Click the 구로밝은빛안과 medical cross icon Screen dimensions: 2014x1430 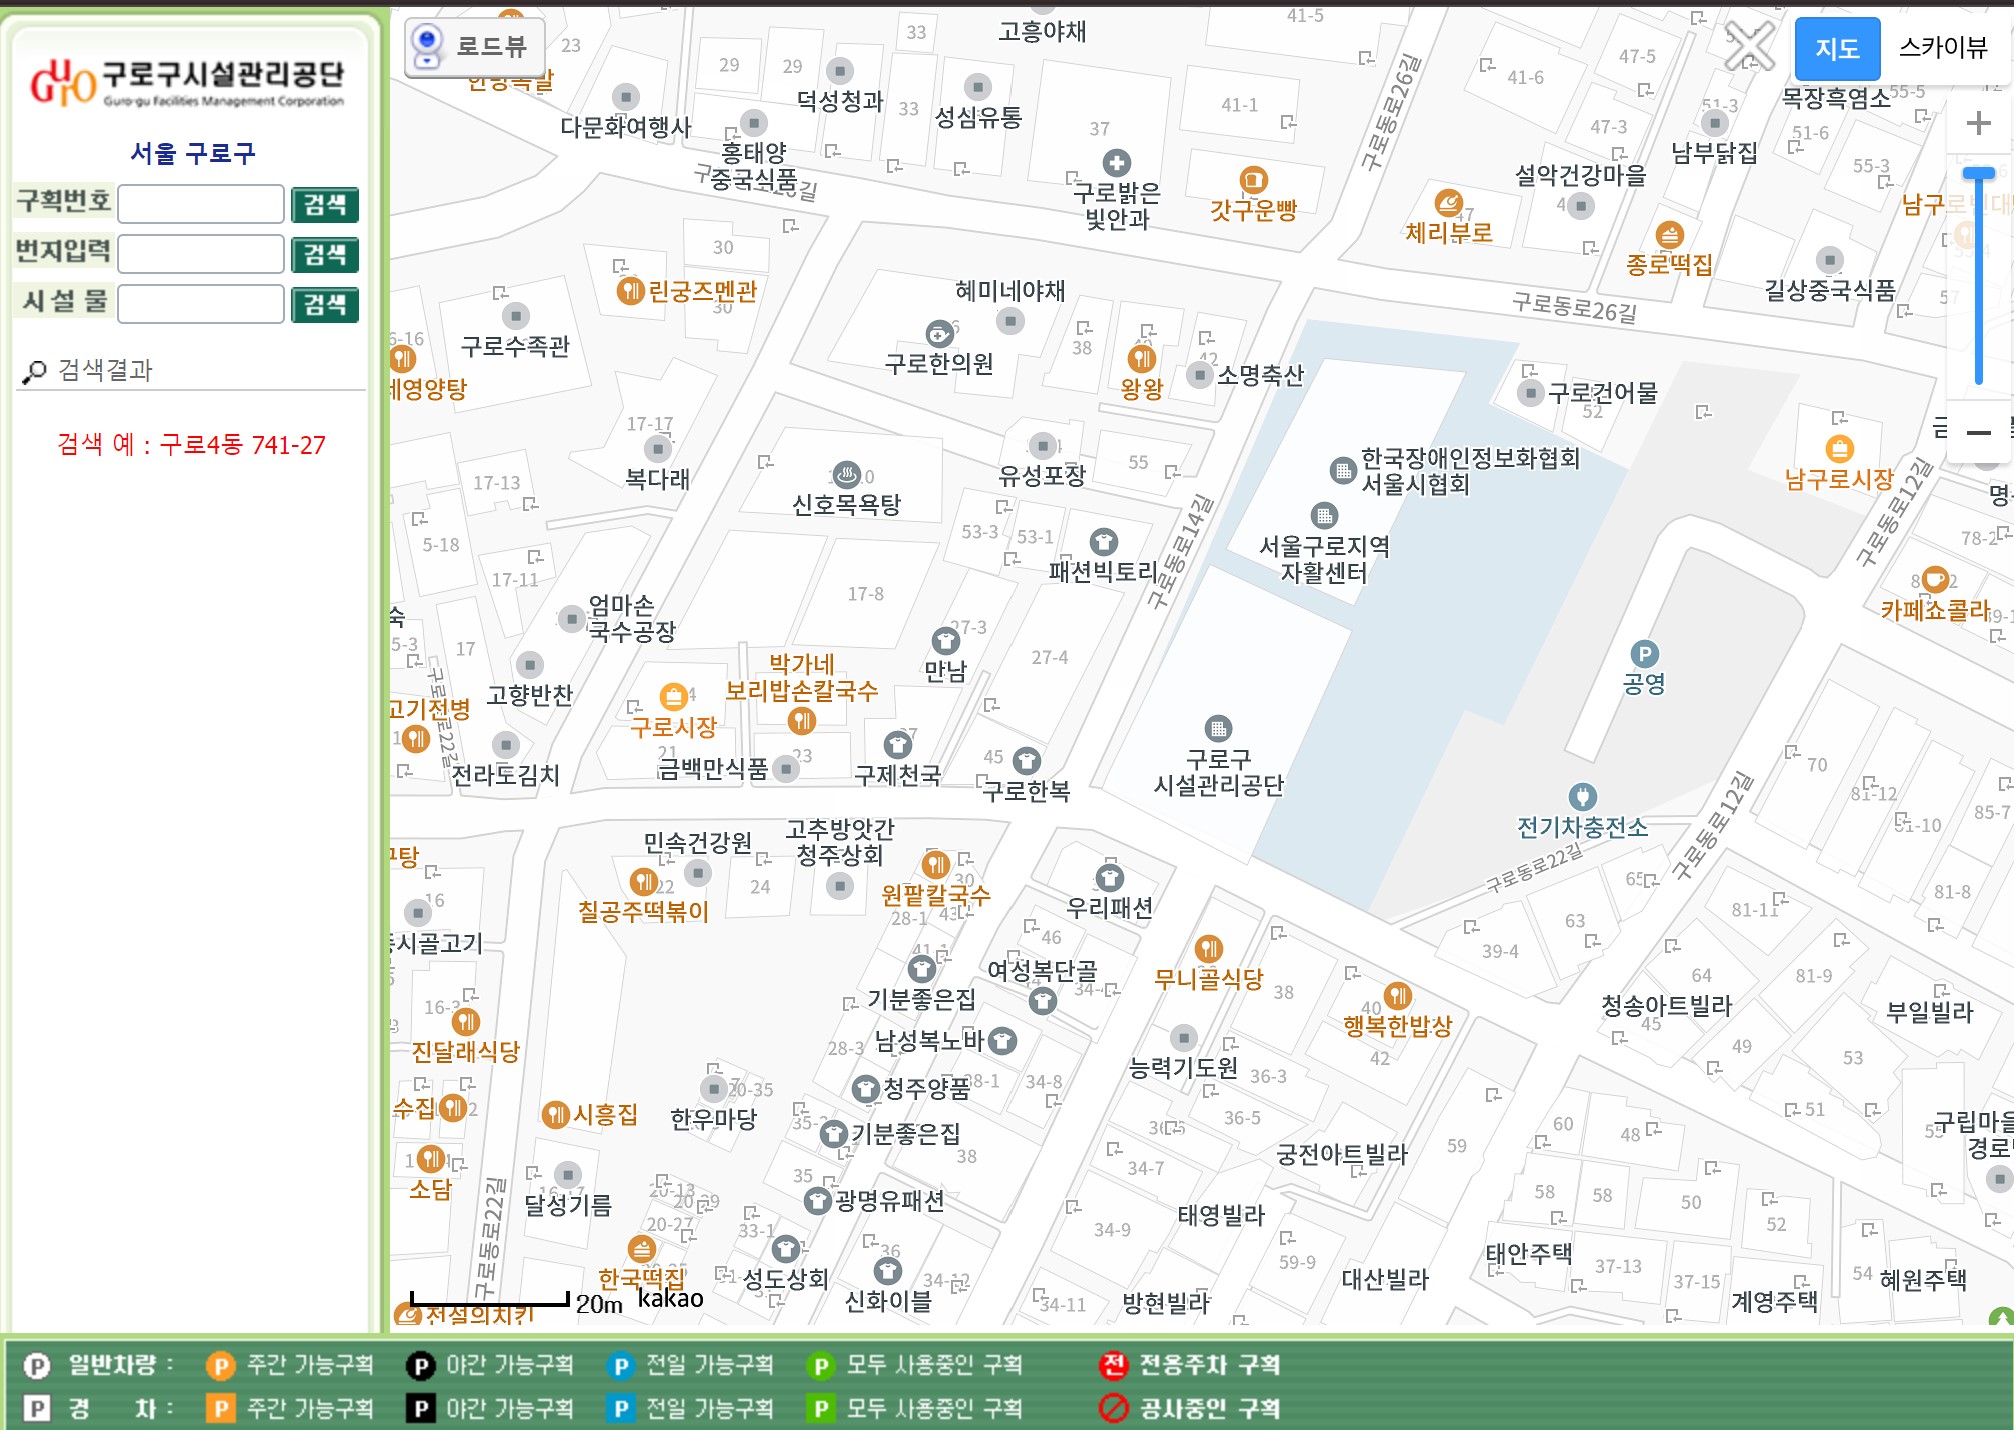1116,162
